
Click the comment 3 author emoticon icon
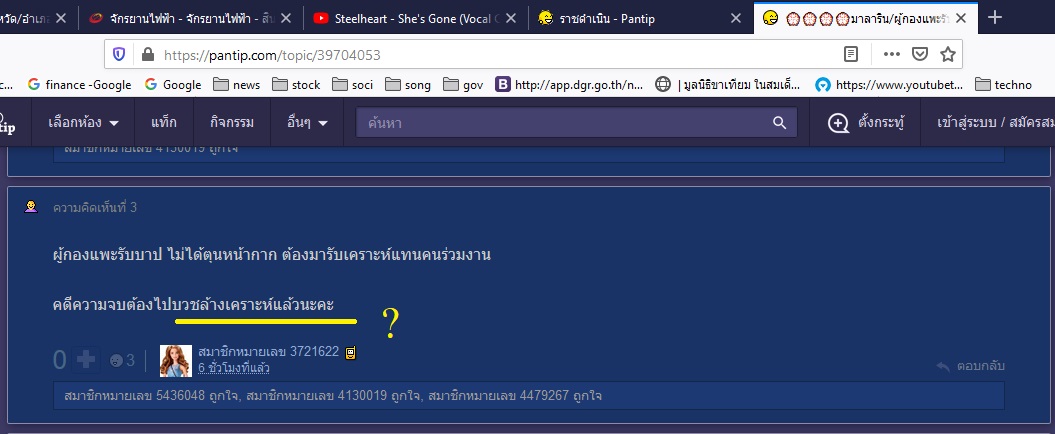click(x=31, y=207)
